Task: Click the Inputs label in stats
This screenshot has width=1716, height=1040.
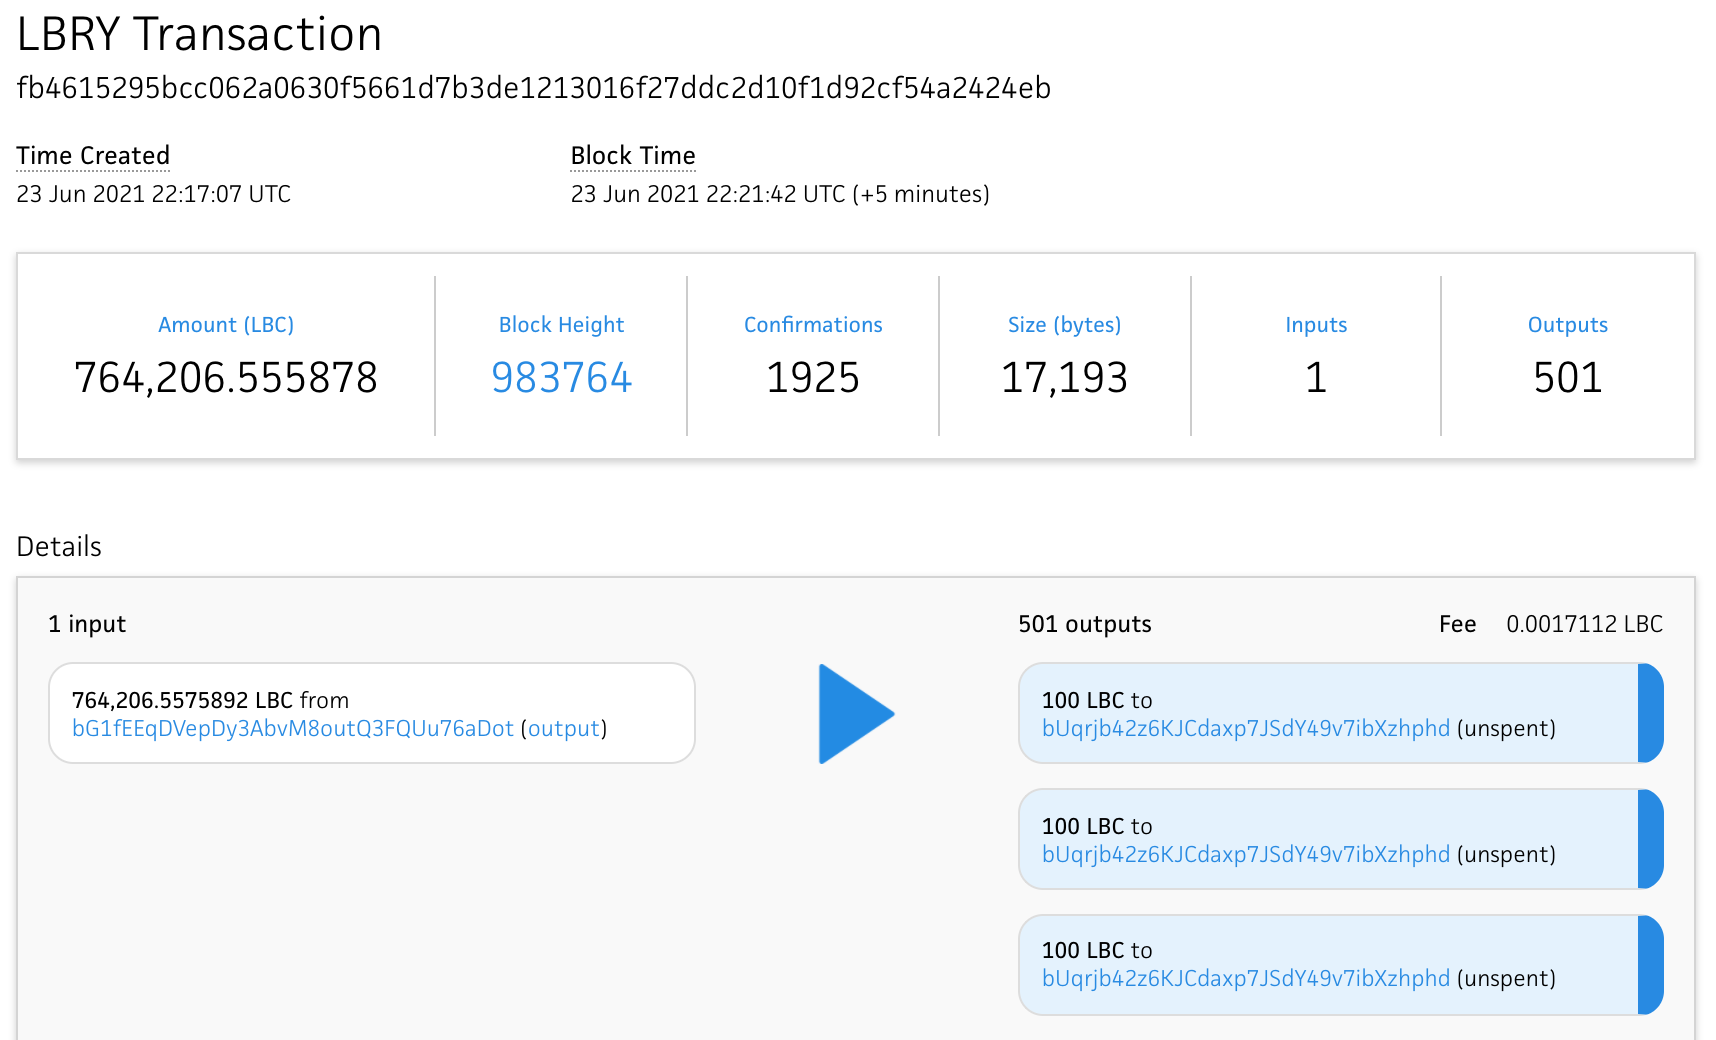Action: [1316, 325]
